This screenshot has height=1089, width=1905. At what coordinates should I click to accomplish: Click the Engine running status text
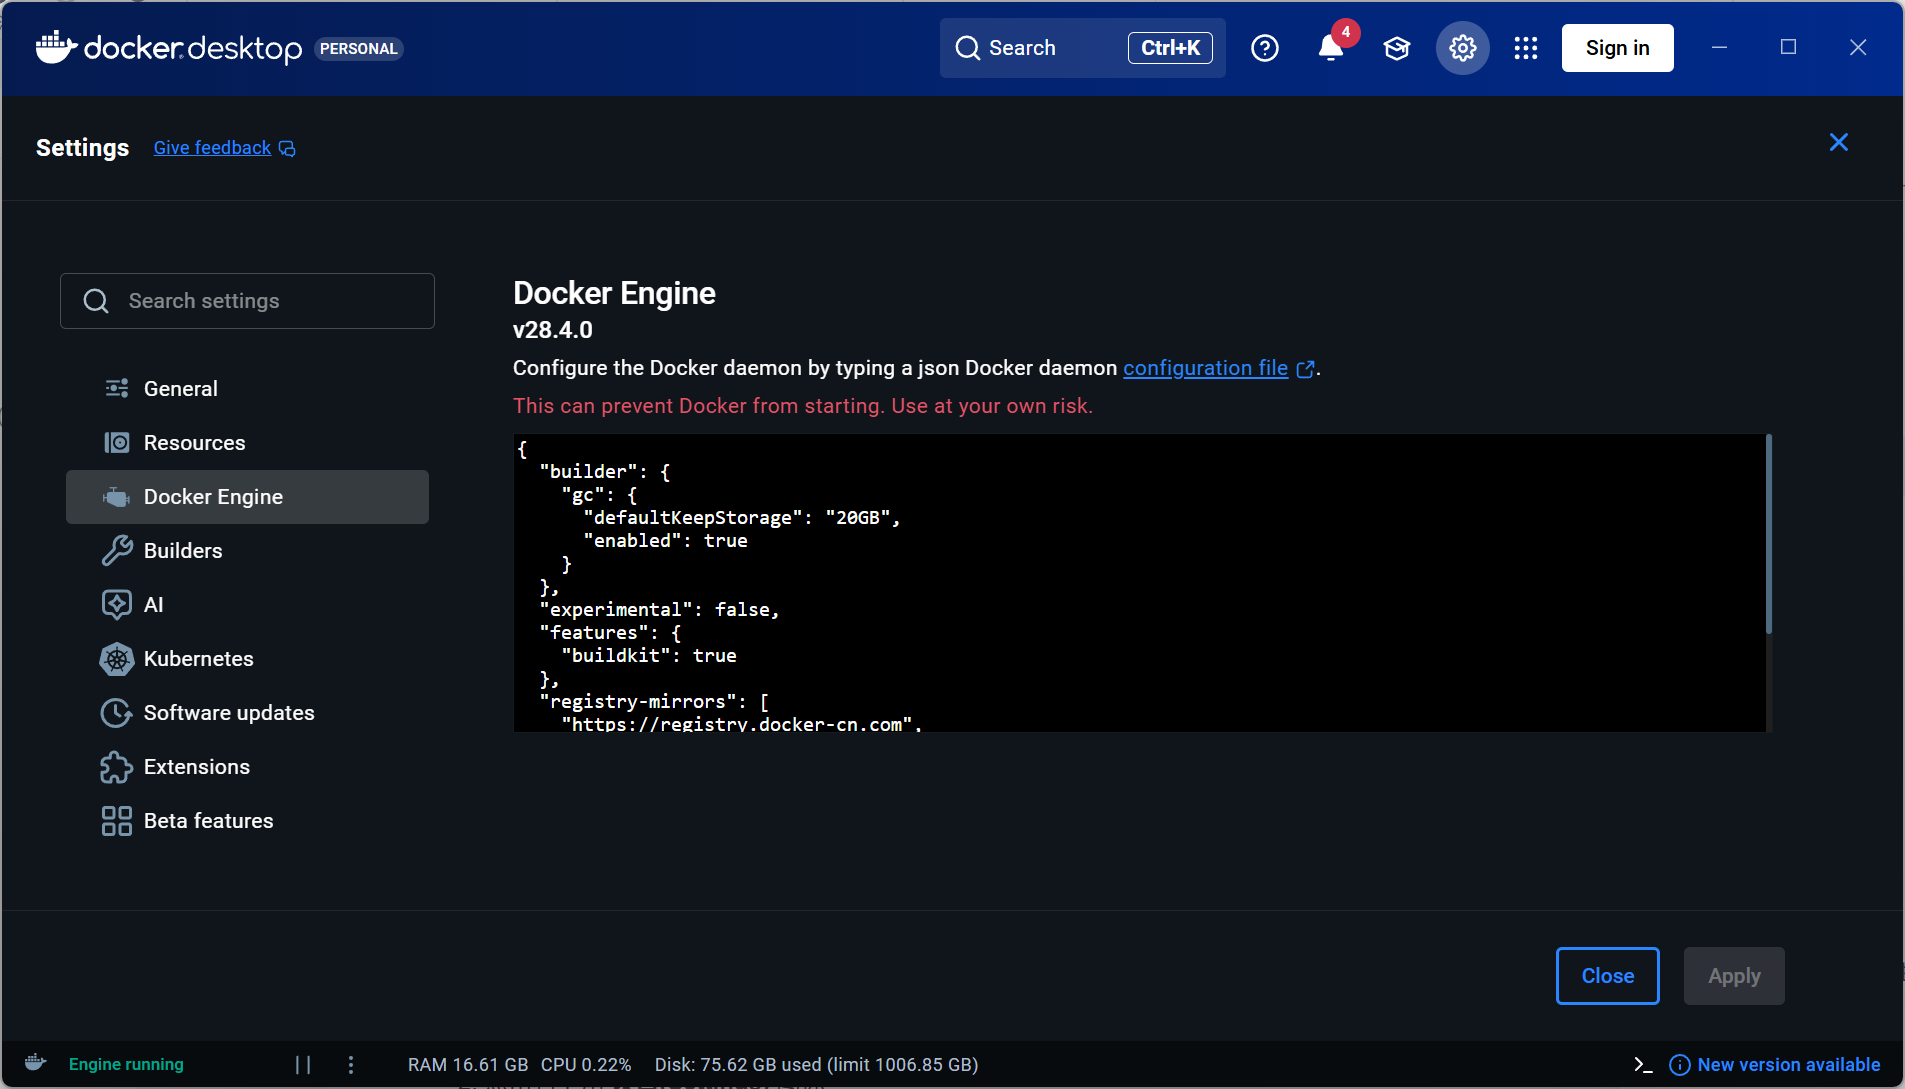pos(126,1064)
